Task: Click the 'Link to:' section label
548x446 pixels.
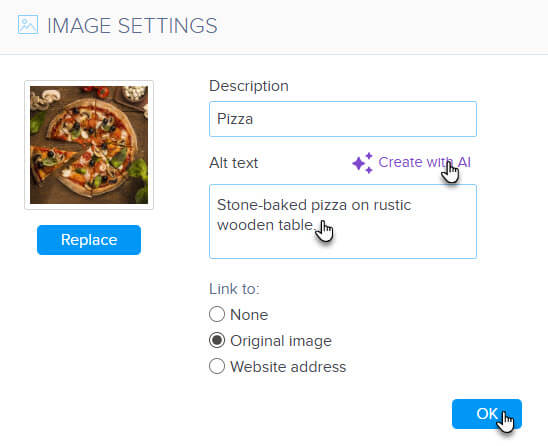Action: click(x=234, y=289)
